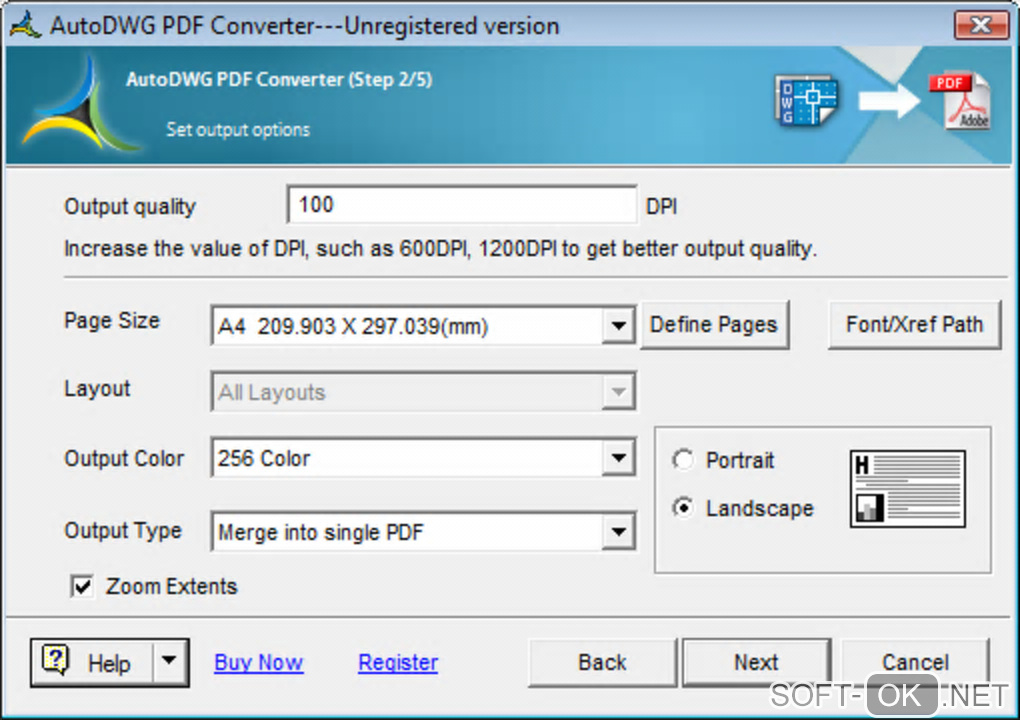
Task: Open the Define Pages dialog
Action: coord(714,325)
